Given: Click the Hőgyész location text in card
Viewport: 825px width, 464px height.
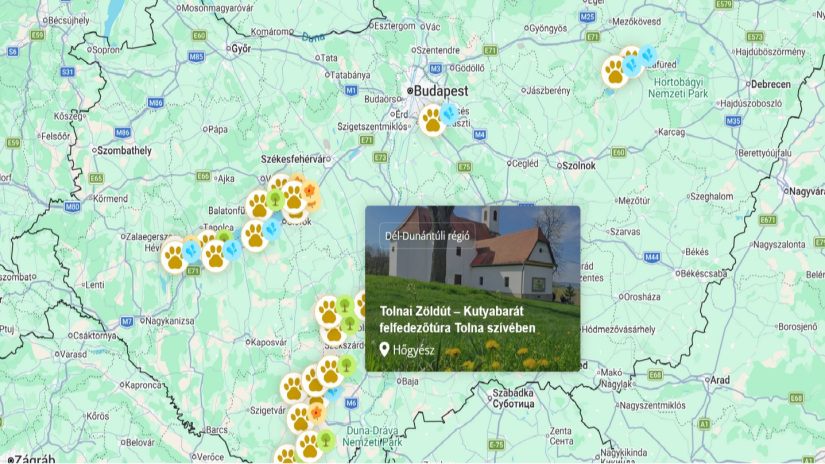Looking at the screenshot, I should pyautogui.click(x=414, y=350).
